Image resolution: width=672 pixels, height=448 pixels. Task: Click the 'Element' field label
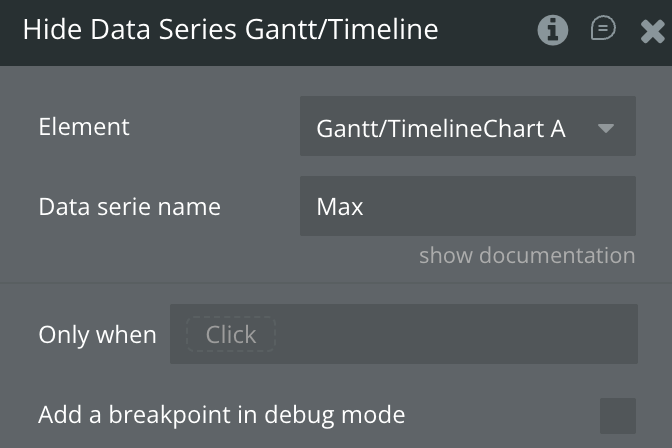(84, 127)
